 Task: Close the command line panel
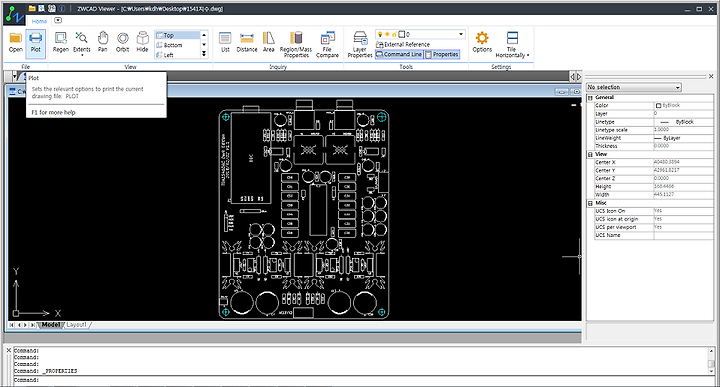pyautogui.click(x=8, y=350)
